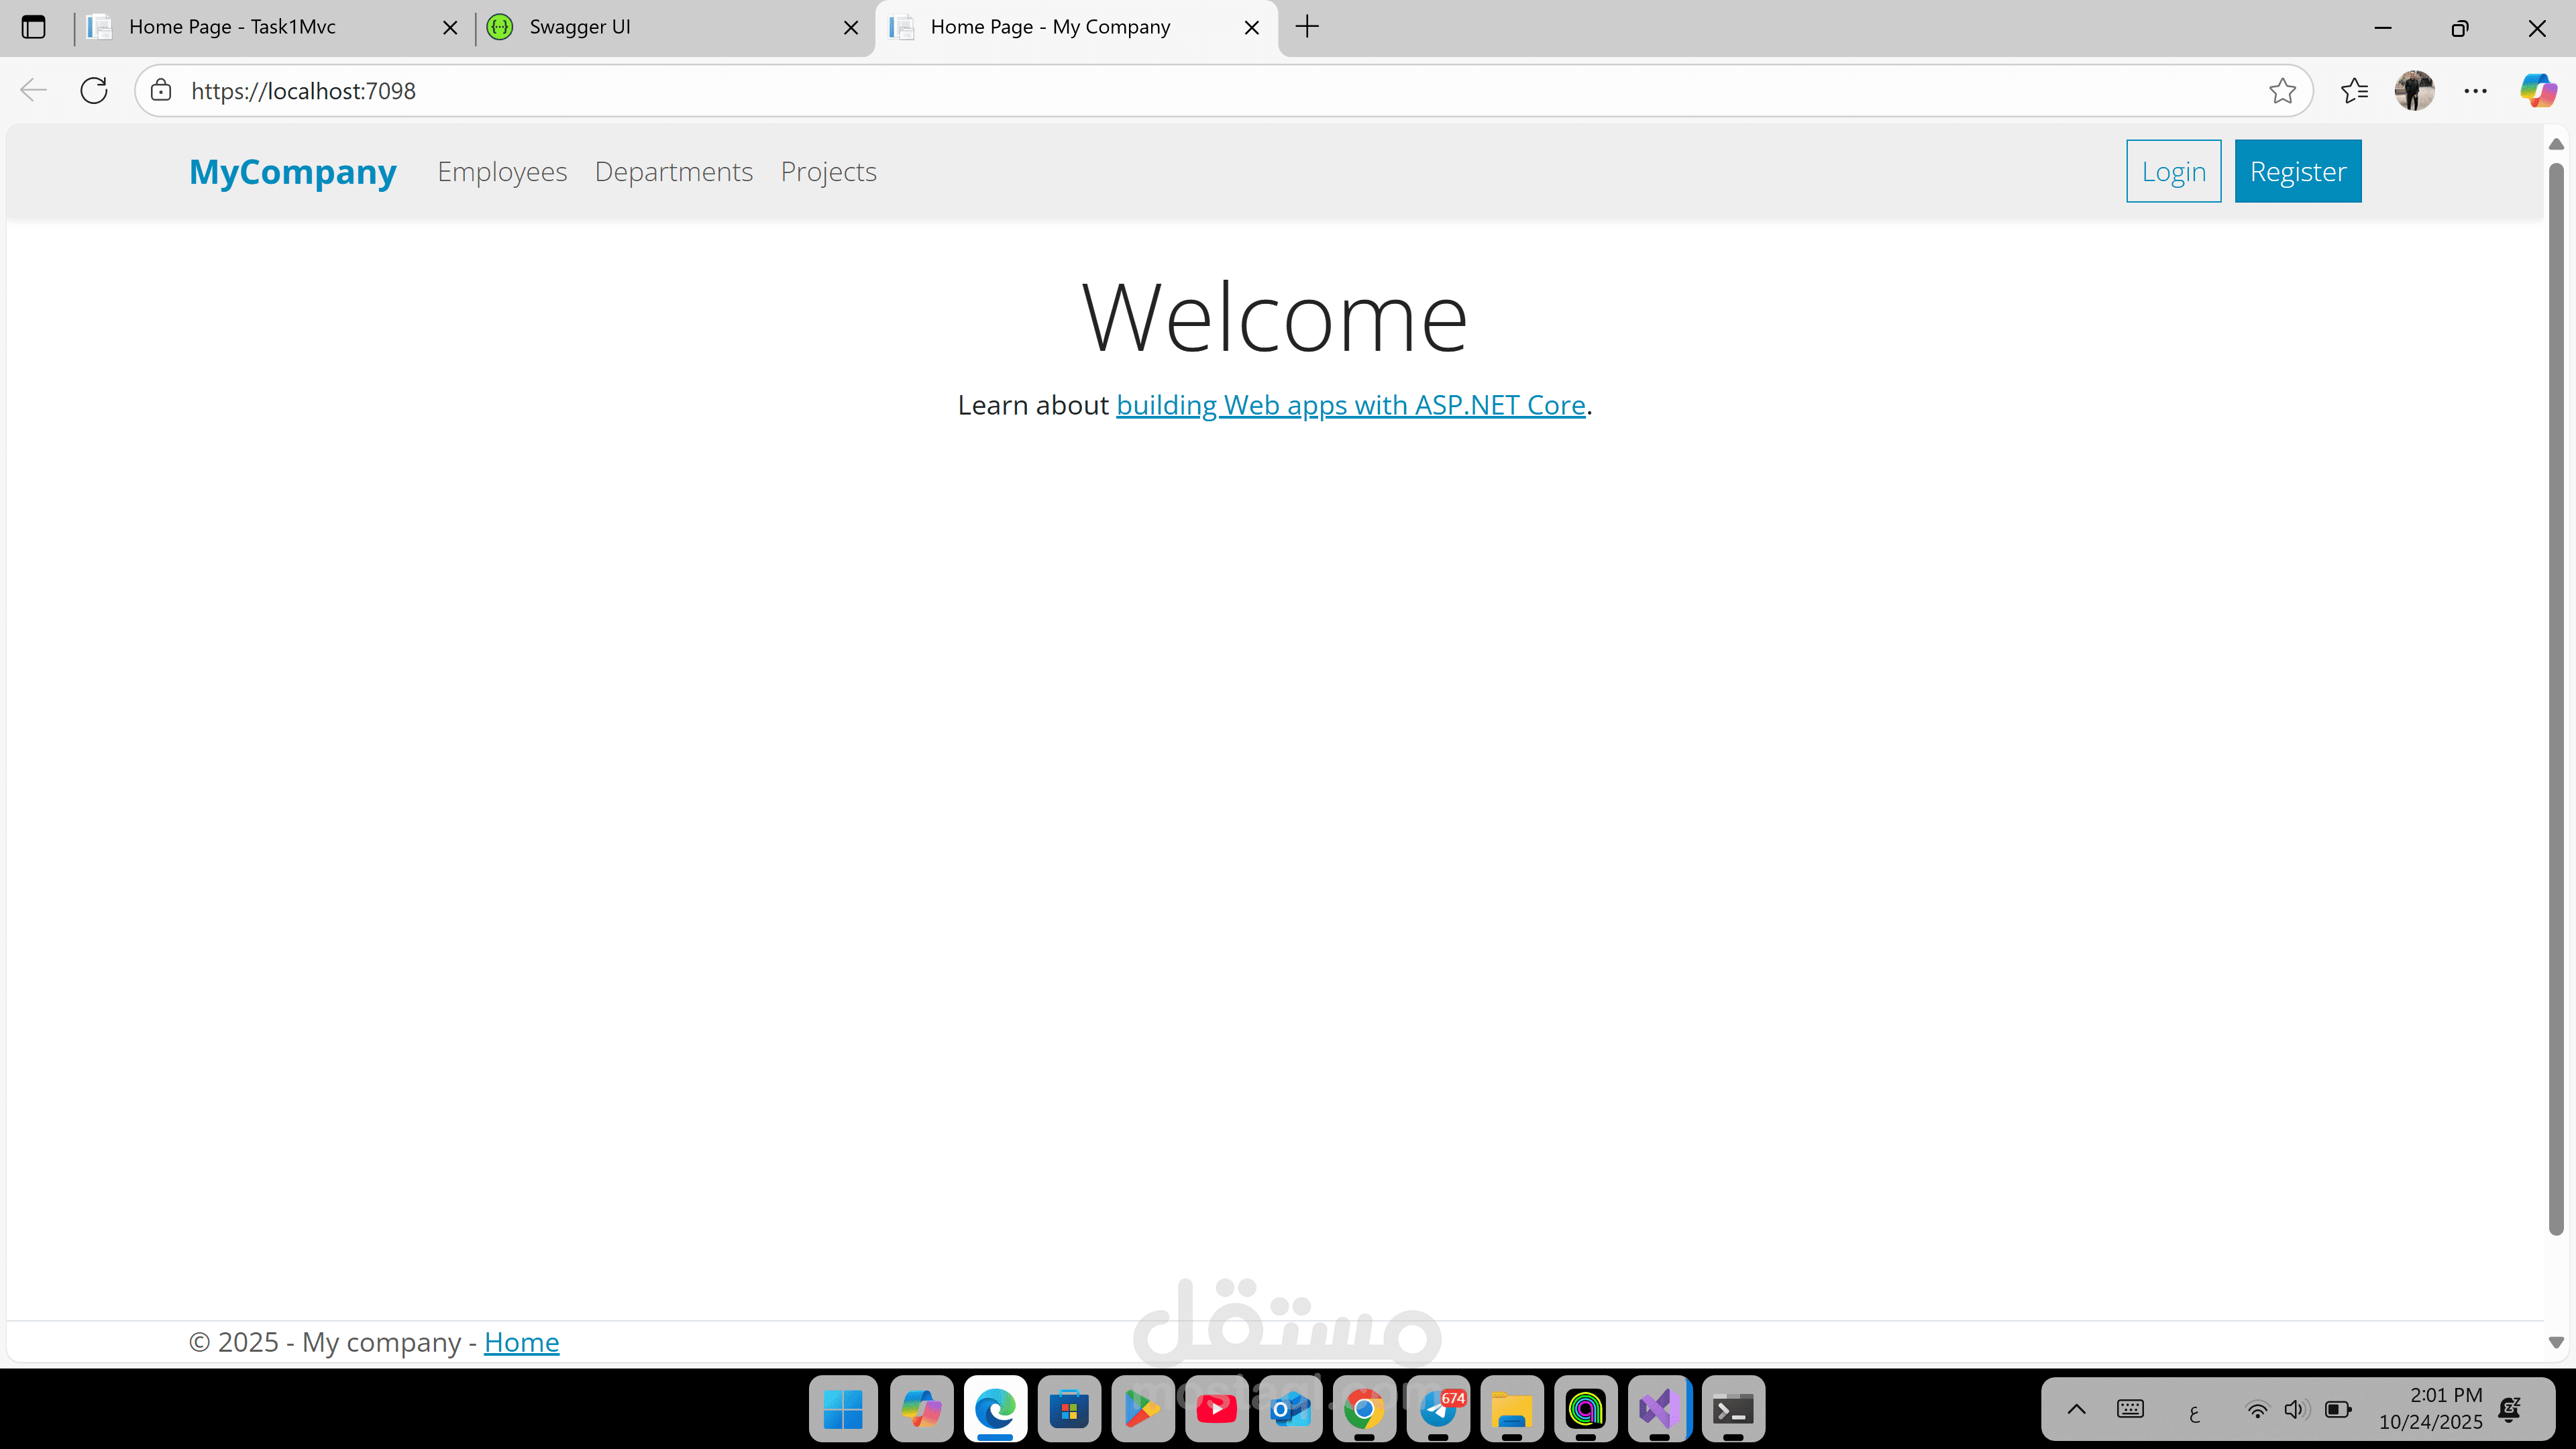Screen dimensions: 2576x1449
Task: Open File Explorer from taskbar
Action: (1512, 1409)
